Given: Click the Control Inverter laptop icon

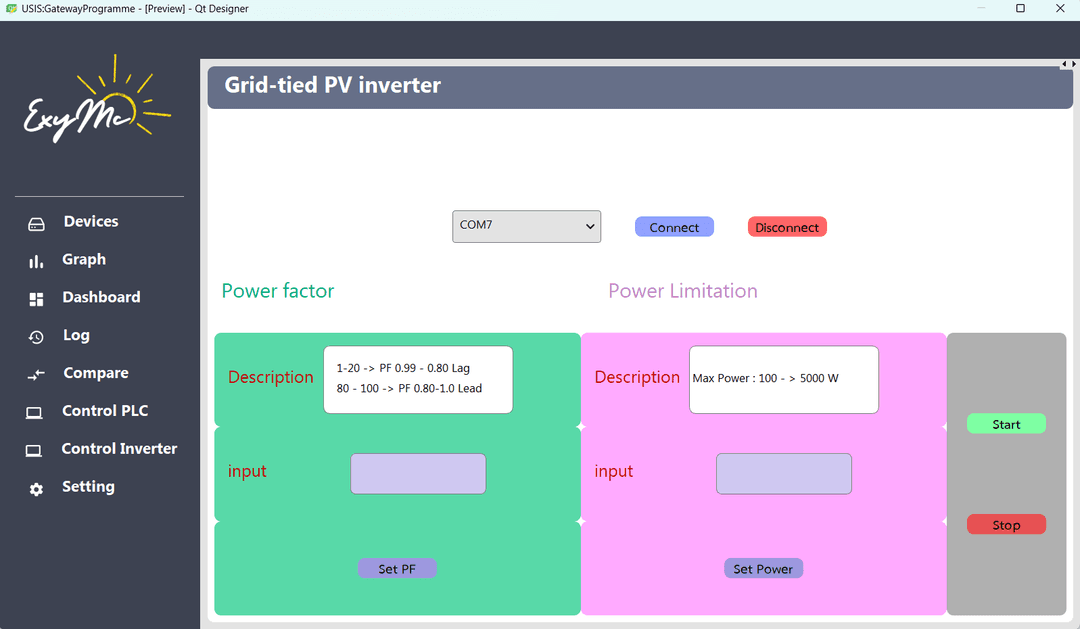Looking at the screenshot, I should tap(34, 451).
